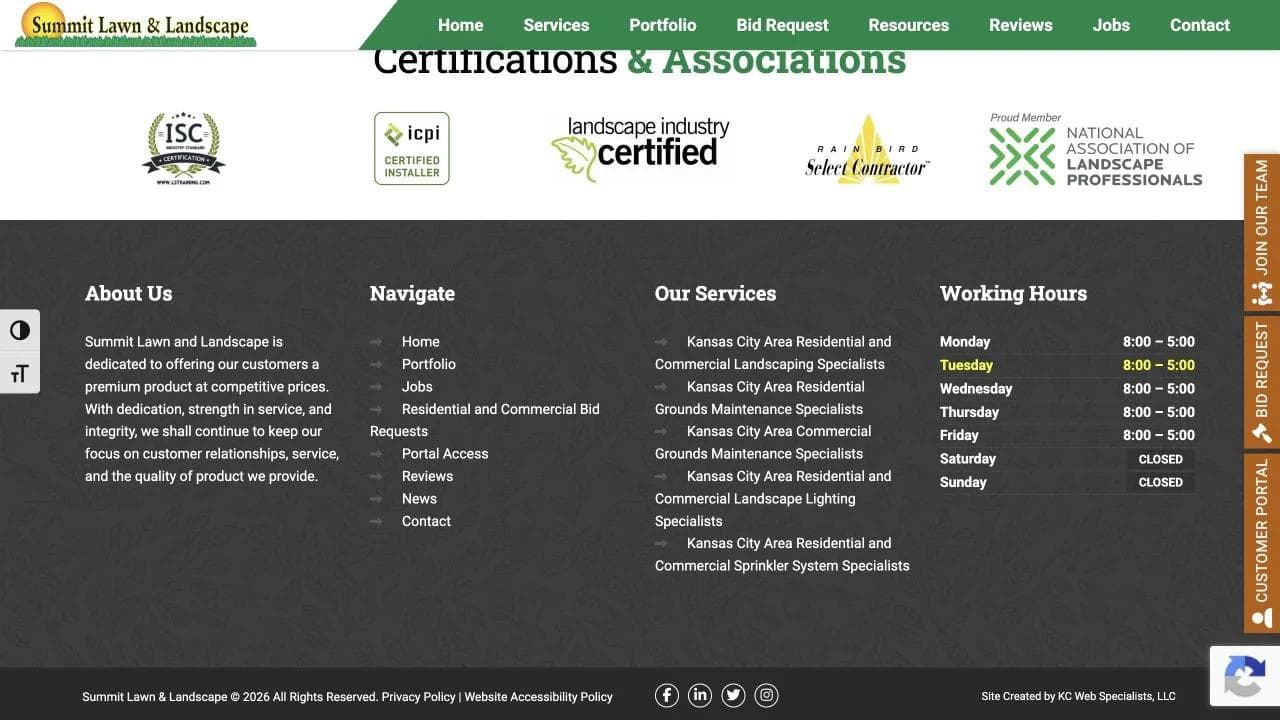Viewport: 1280px width, 720px height.
Task: Click KC Web Specialists, LLC credit link
Action: [1117, 696]
